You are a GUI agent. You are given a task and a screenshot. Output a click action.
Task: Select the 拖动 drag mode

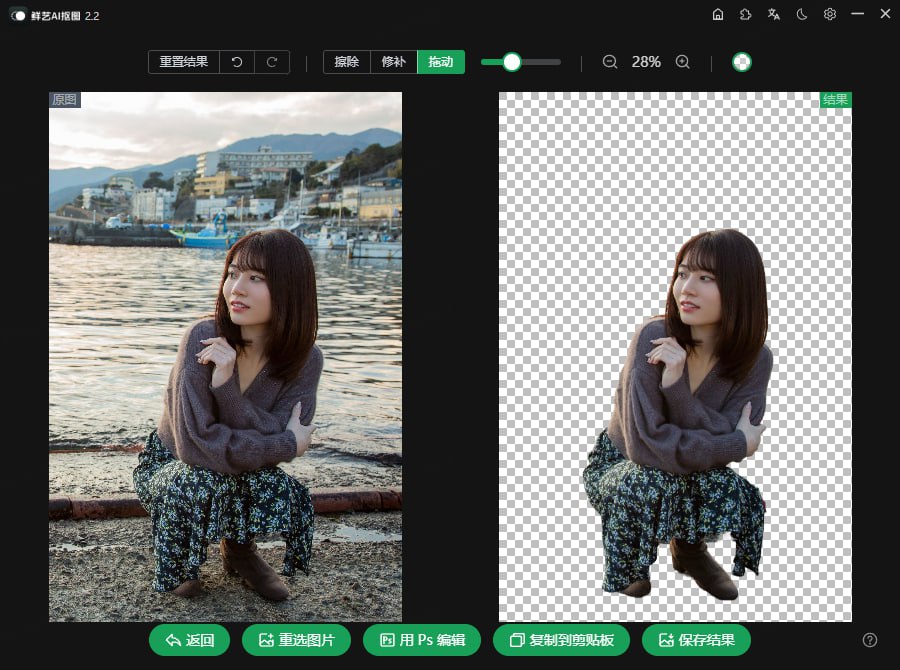pyautogui.click(x=441, y=62)
